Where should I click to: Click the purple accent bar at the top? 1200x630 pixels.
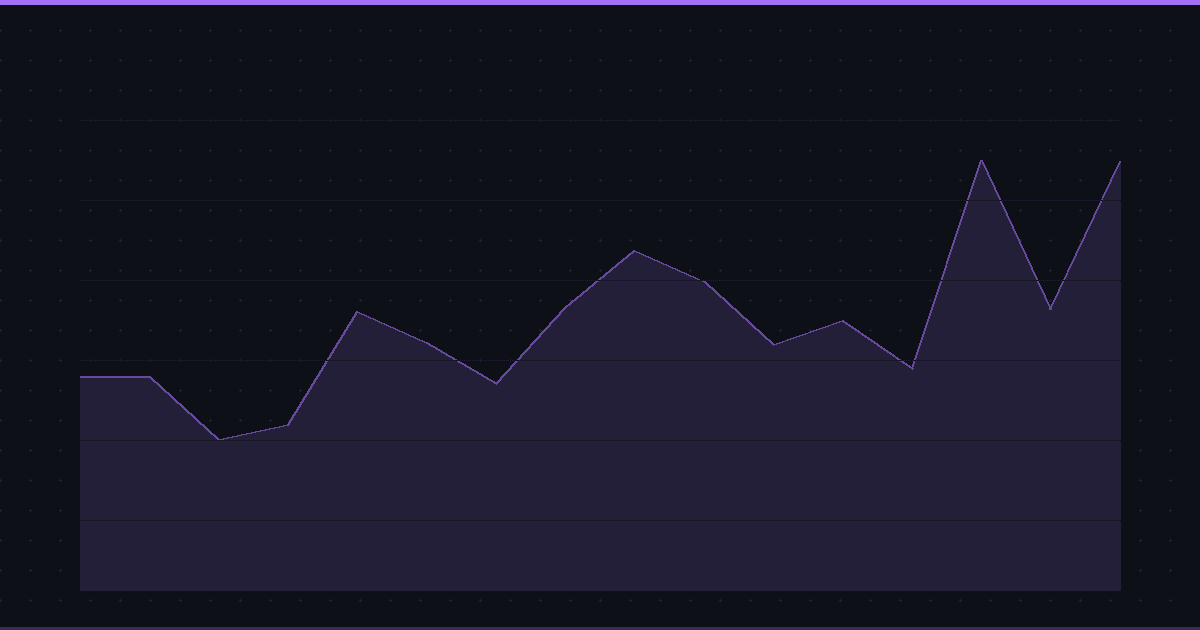coord(600,2)
